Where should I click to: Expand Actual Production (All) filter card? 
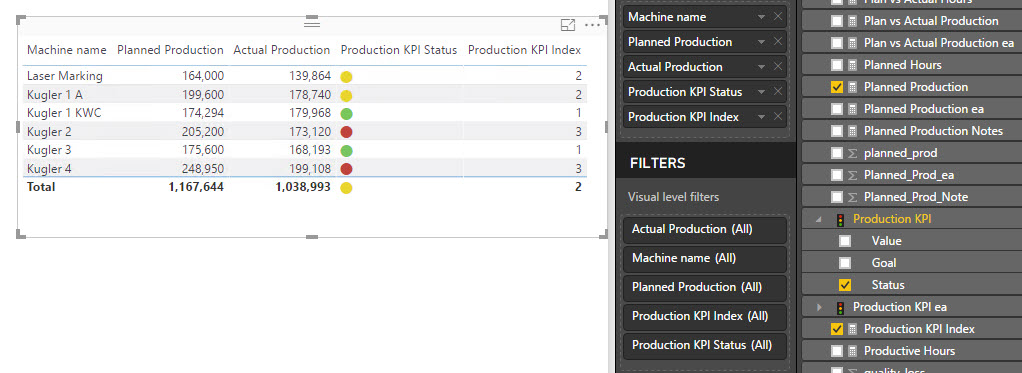[x=705, y=230]
